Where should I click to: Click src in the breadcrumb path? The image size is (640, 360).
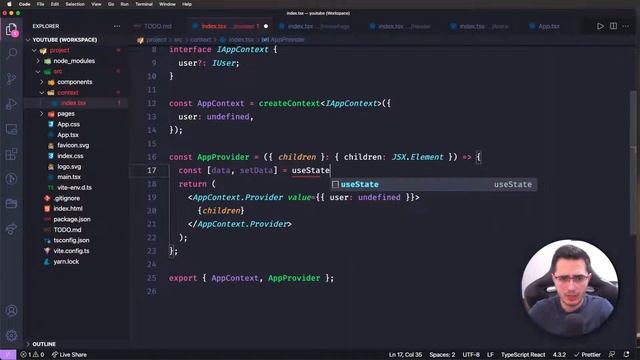178,40
